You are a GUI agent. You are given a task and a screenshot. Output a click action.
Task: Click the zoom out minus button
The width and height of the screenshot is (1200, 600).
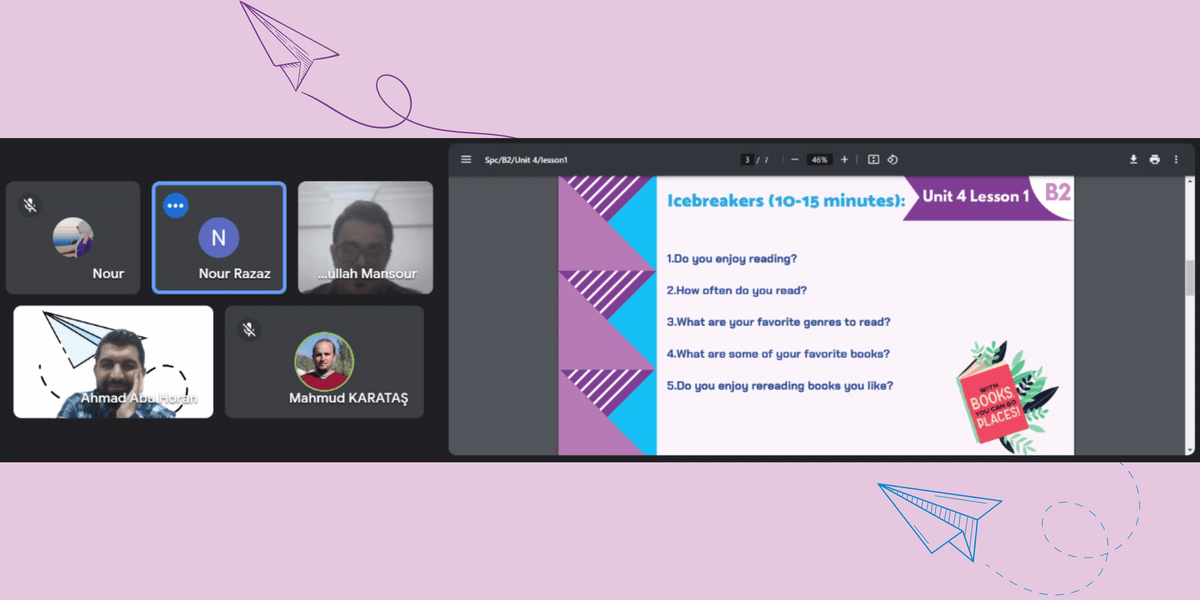click(794, 159)
